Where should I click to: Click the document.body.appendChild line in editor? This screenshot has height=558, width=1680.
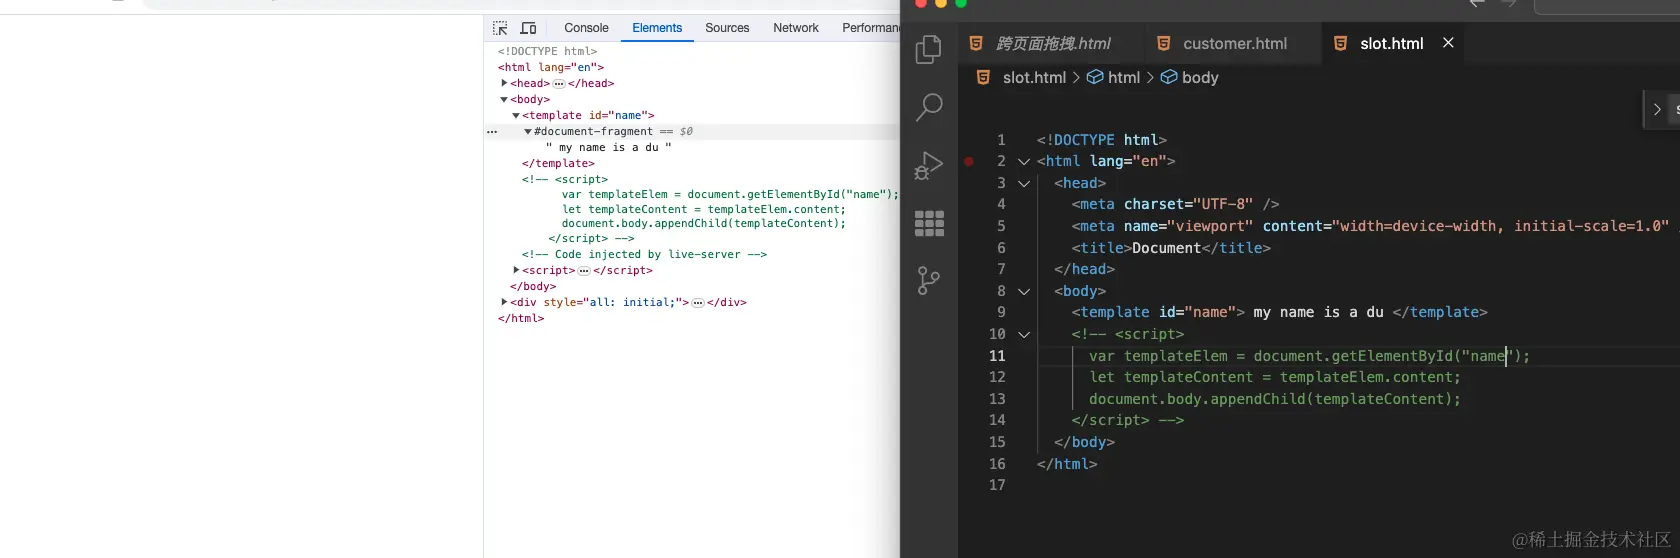click(1275, 399)
